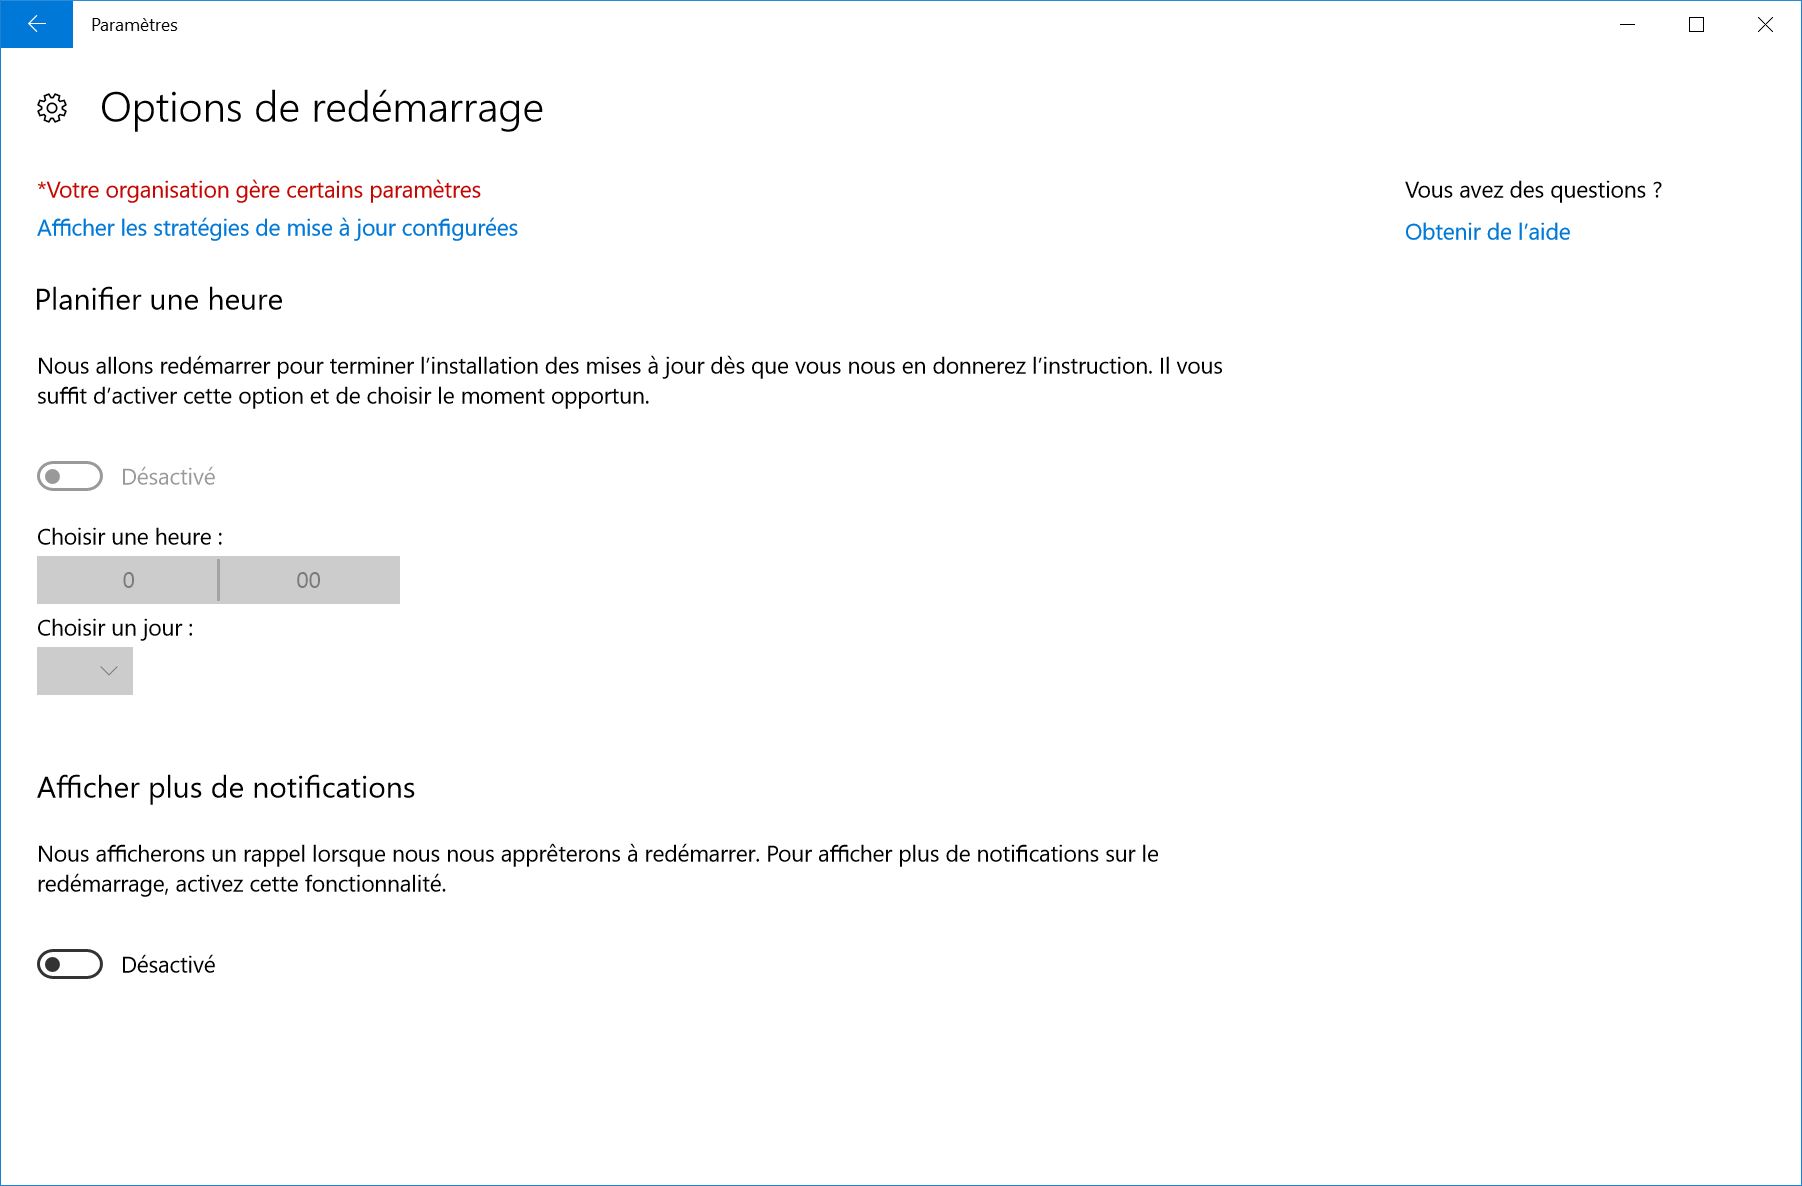Click the Afficher plus de notifications heading
1802x1186 pixels.
pos(226,787)
